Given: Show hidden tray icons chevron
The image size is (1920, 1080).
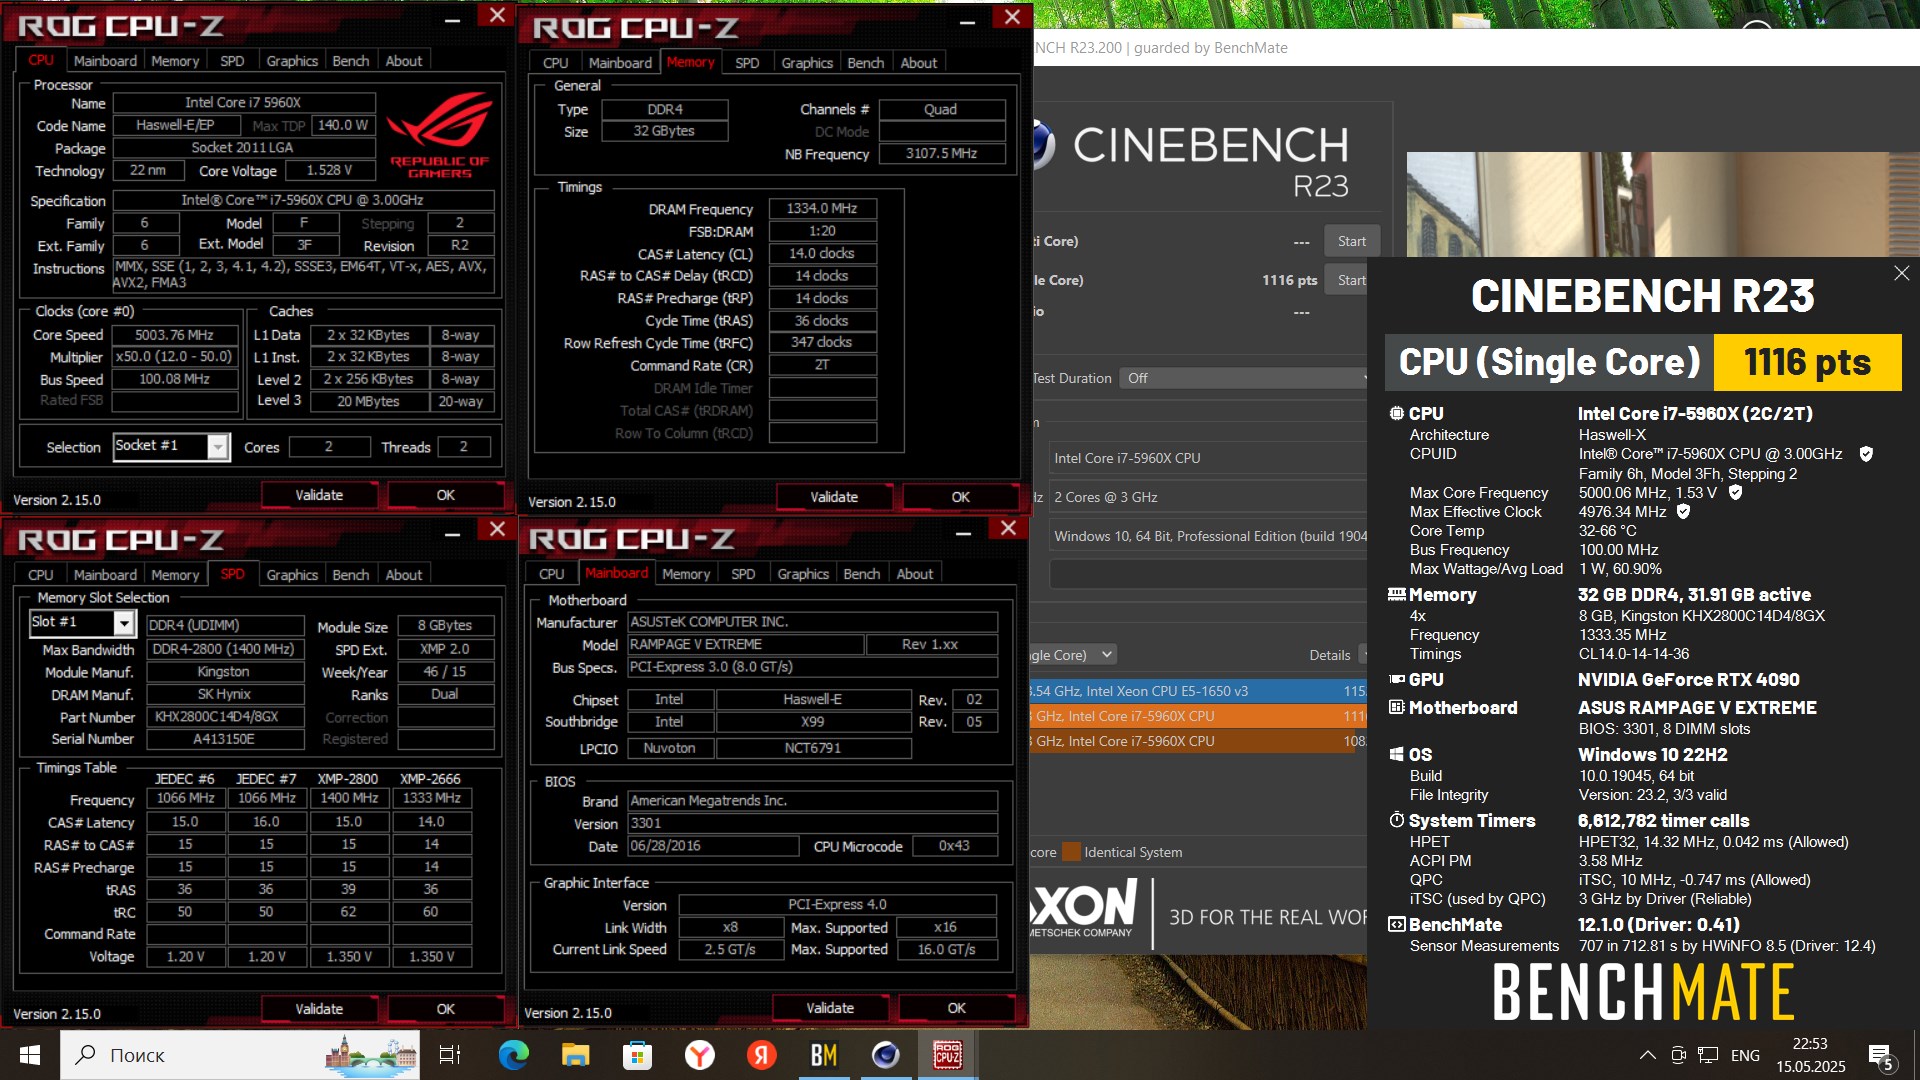Looking at the screenshot, I should (x=1647, y=1055).
